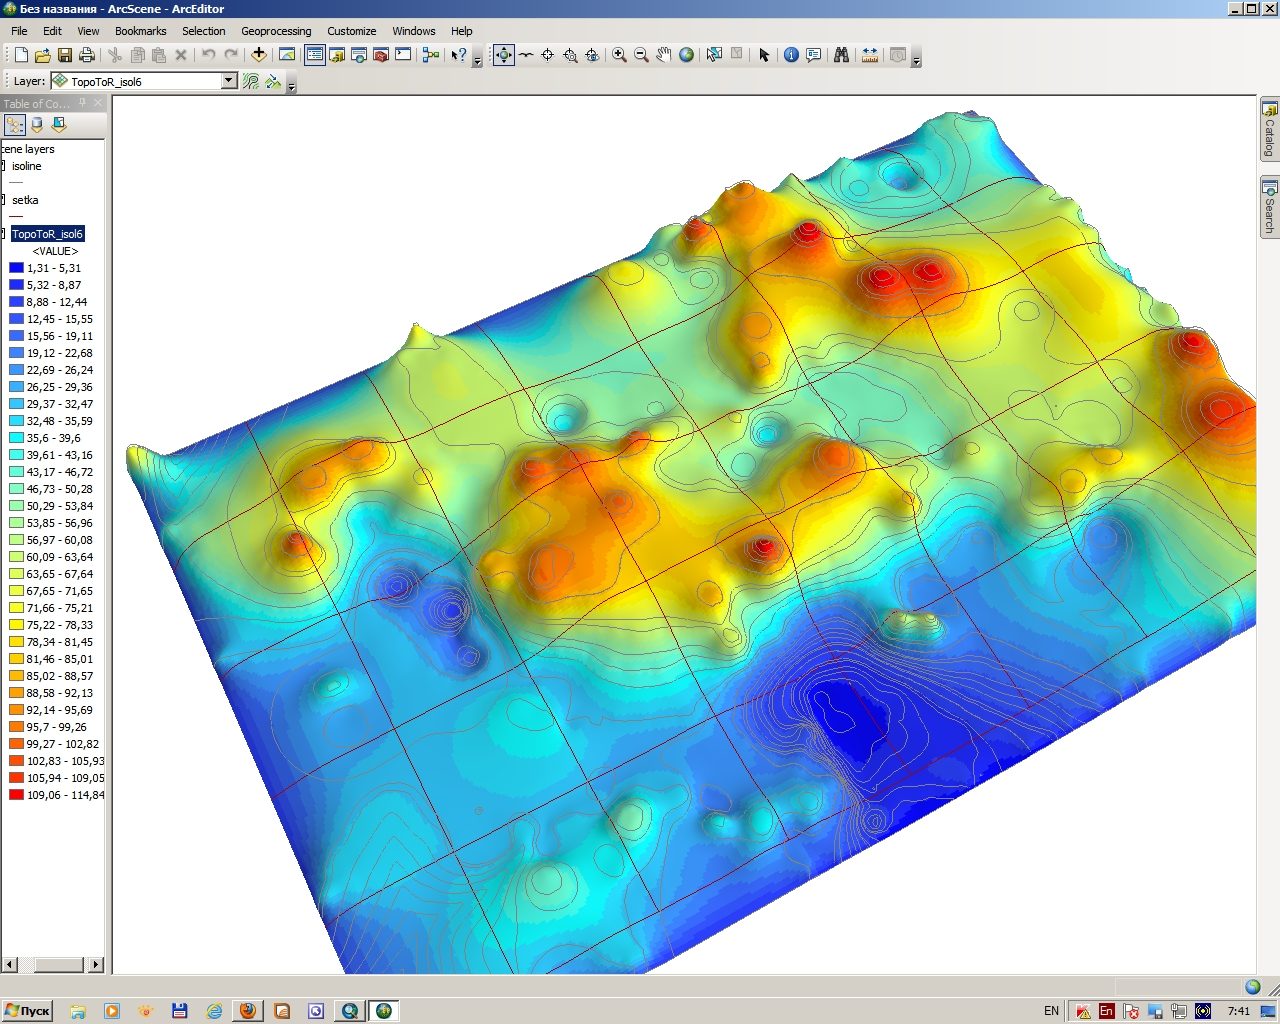Open the Geoprocessing menu
Screen dimensions: 1280x1024
point(276,31)
